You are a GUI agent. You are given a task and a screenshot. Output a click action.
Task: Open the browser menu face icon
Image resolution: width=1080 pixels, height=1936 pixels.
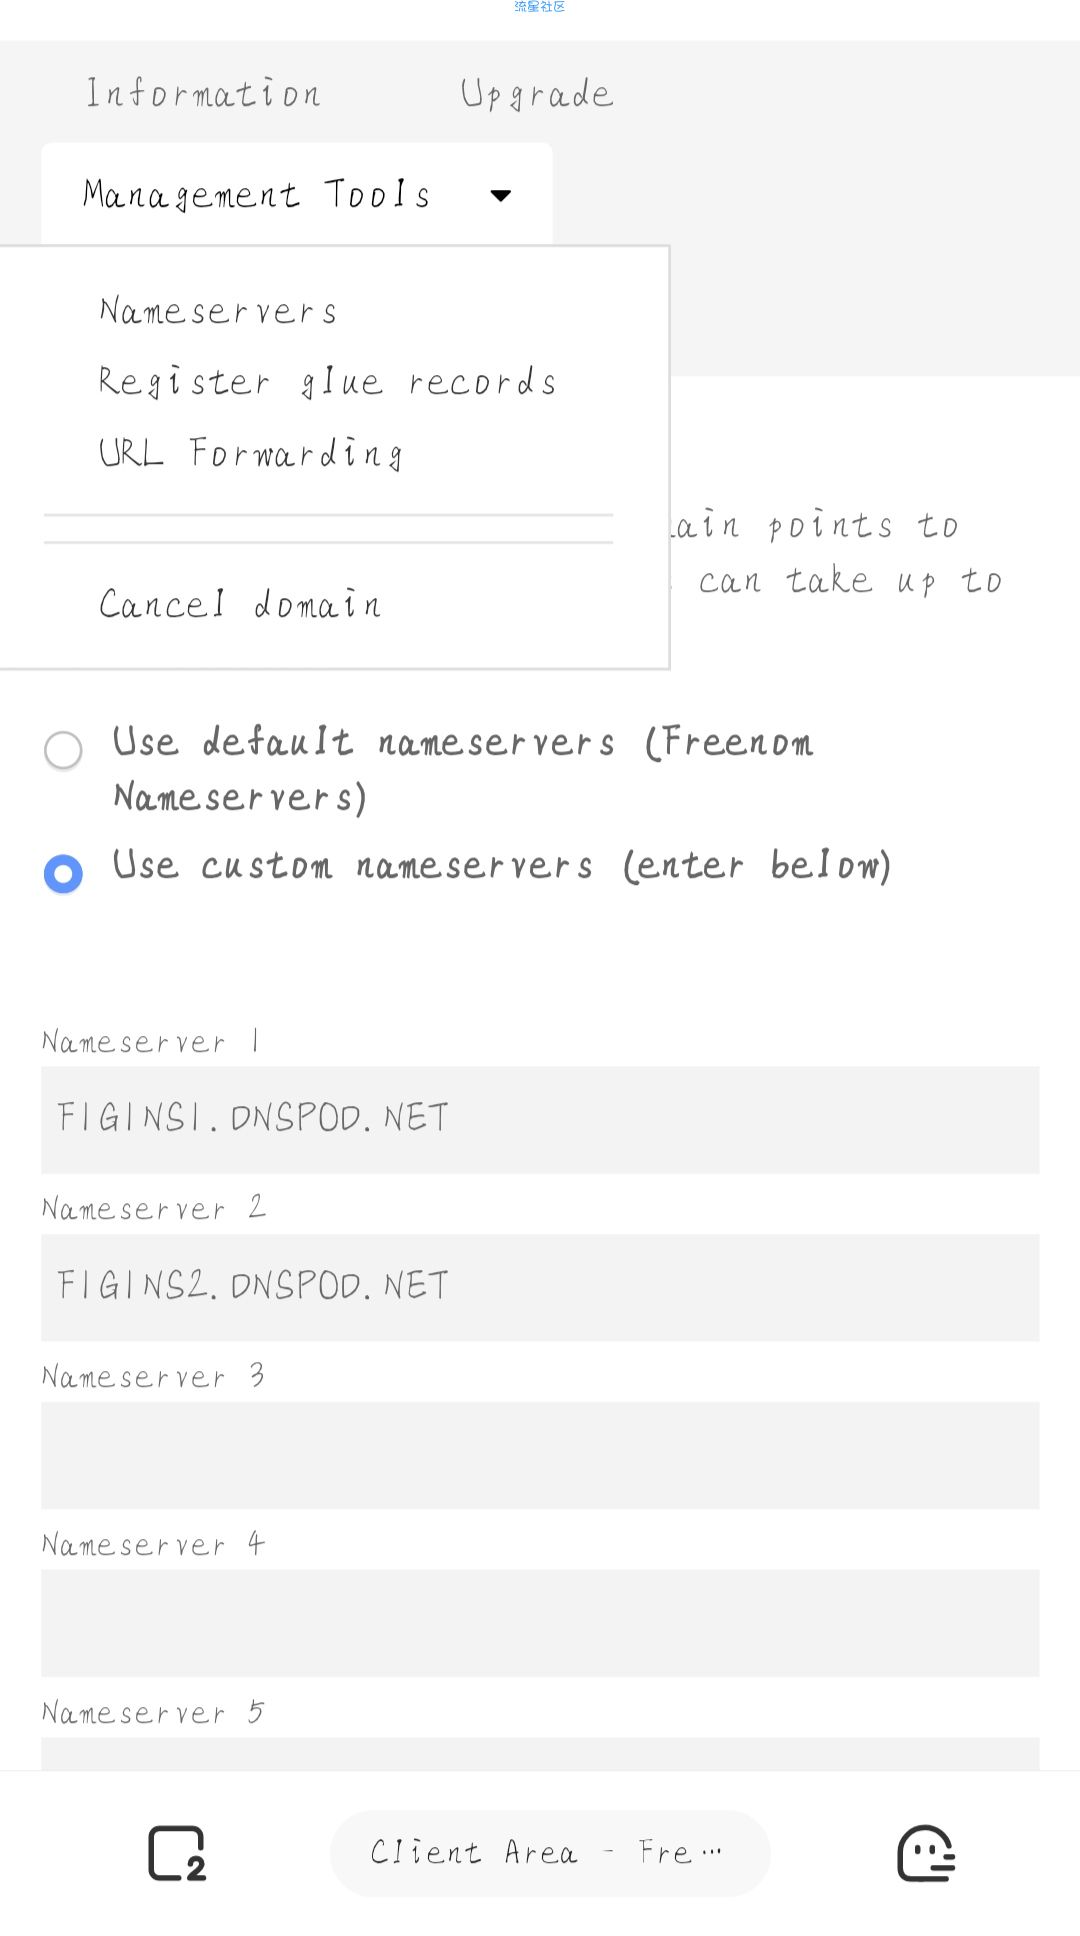(x=926, y=1853)
